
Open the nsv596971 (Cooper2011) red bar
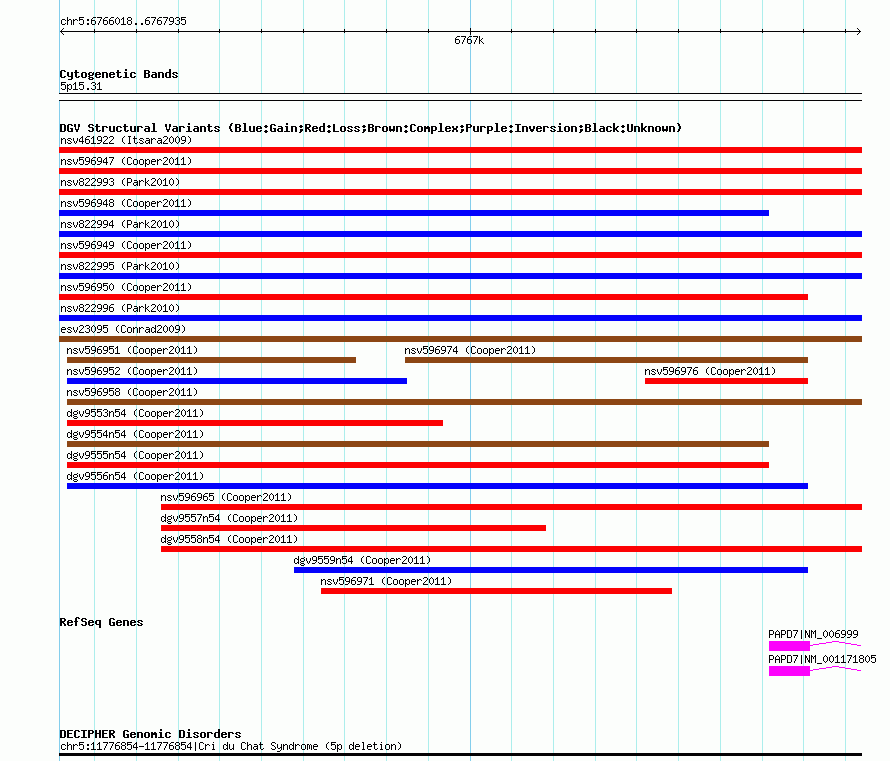tap(496, 591)
